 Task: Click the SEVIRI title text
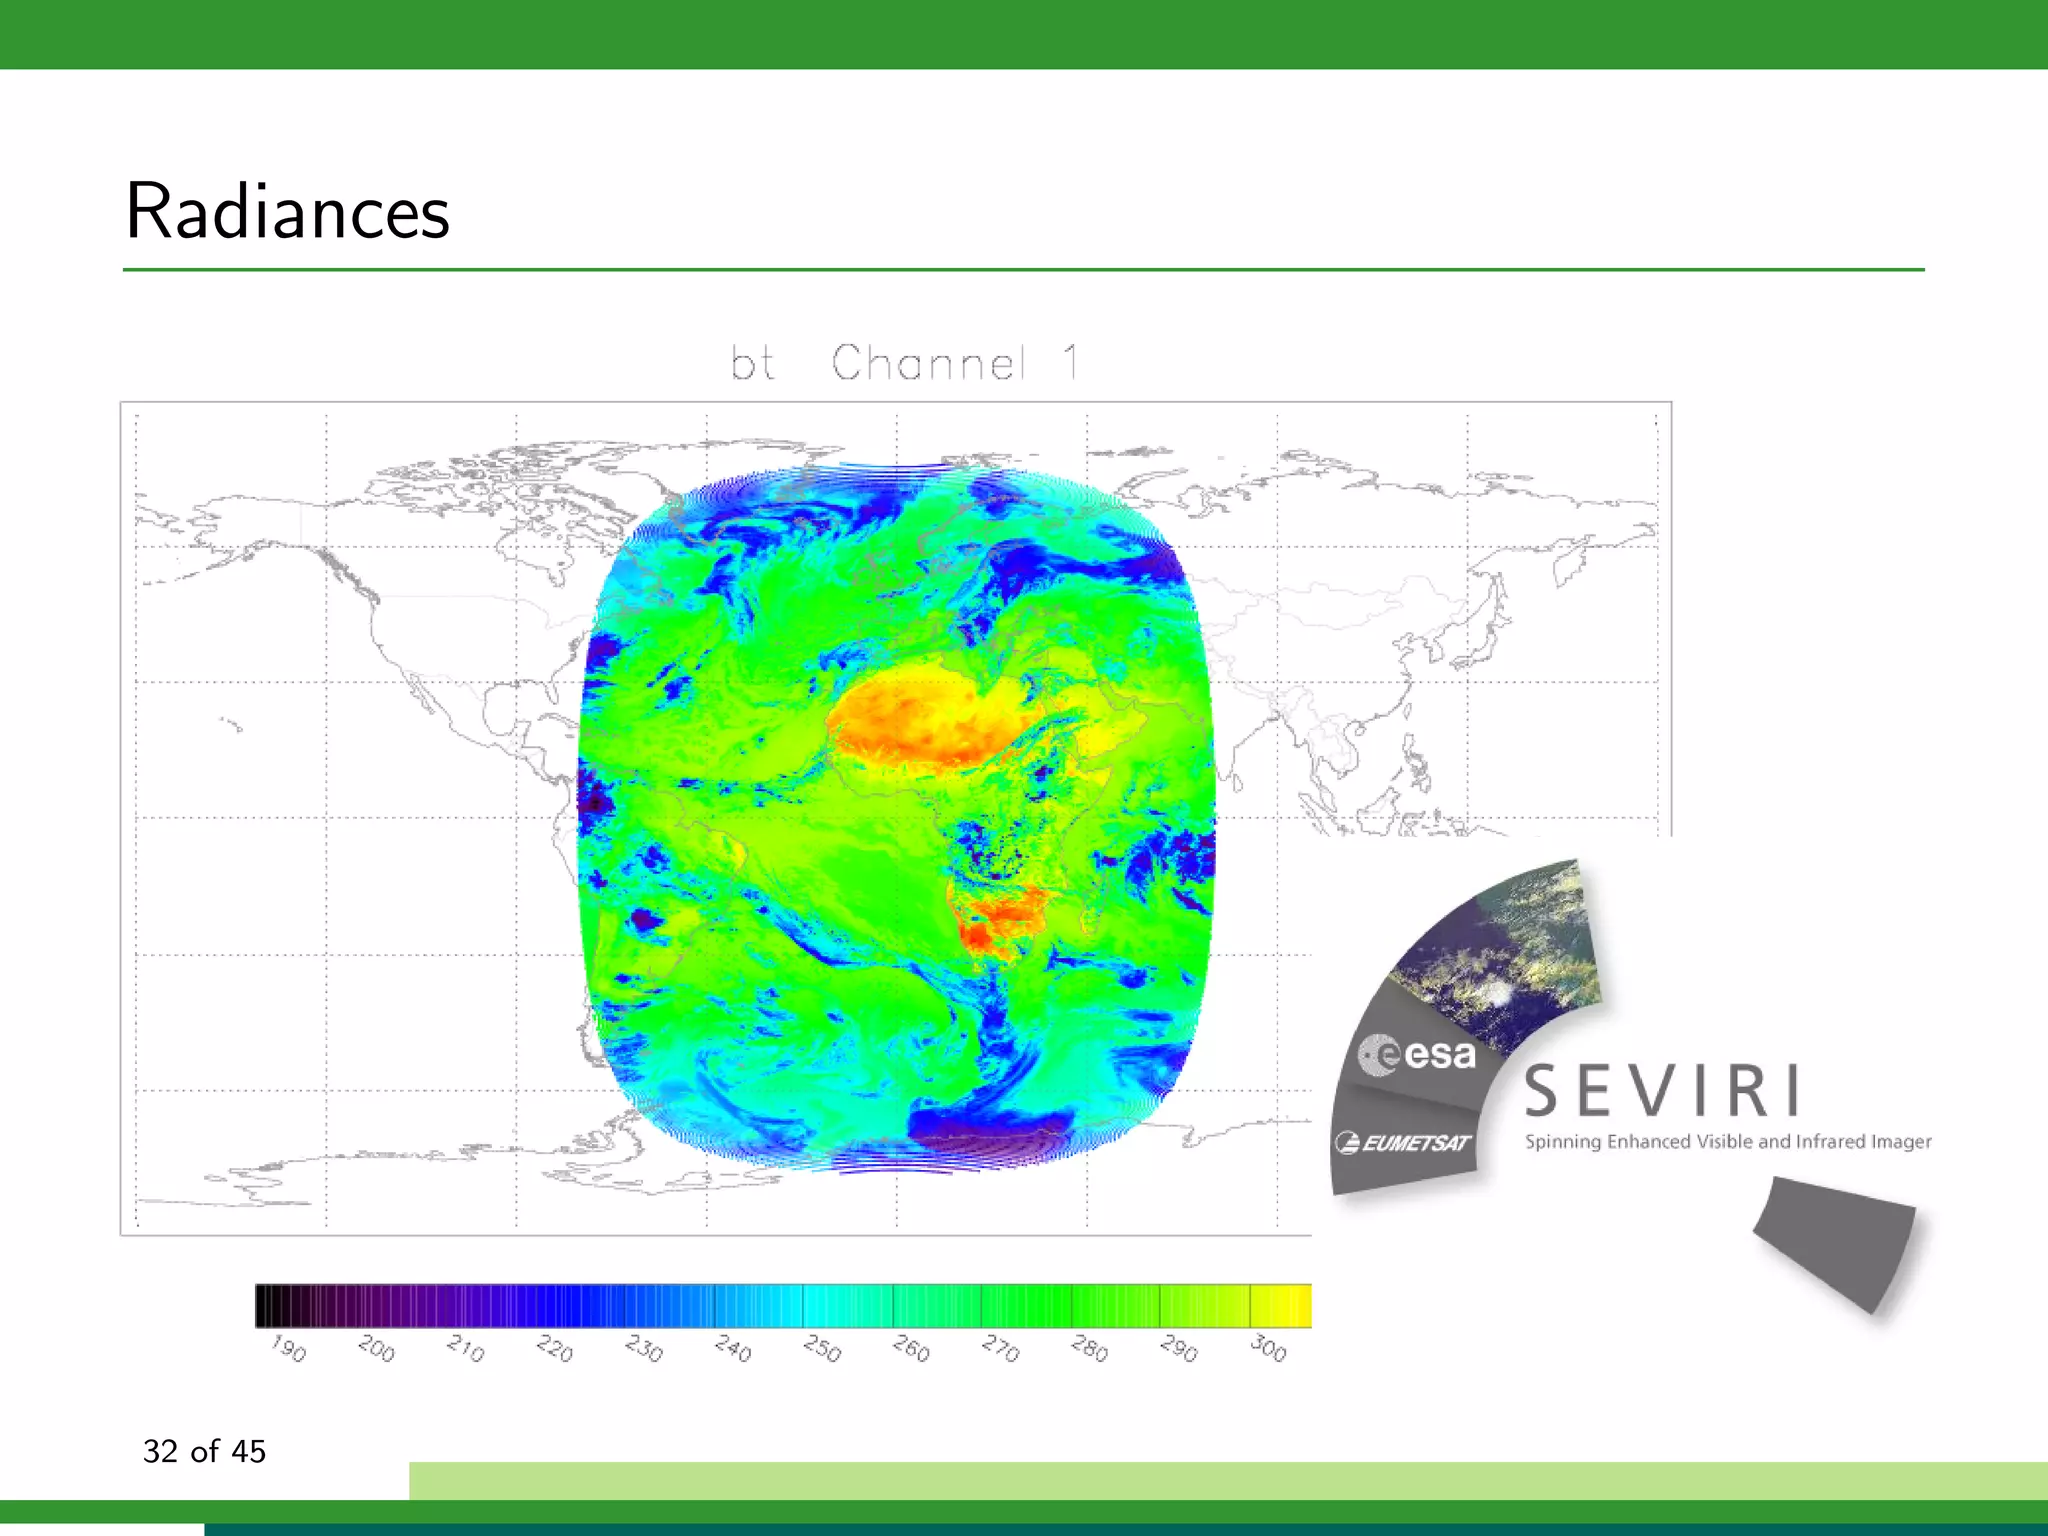(1662, 1091)
